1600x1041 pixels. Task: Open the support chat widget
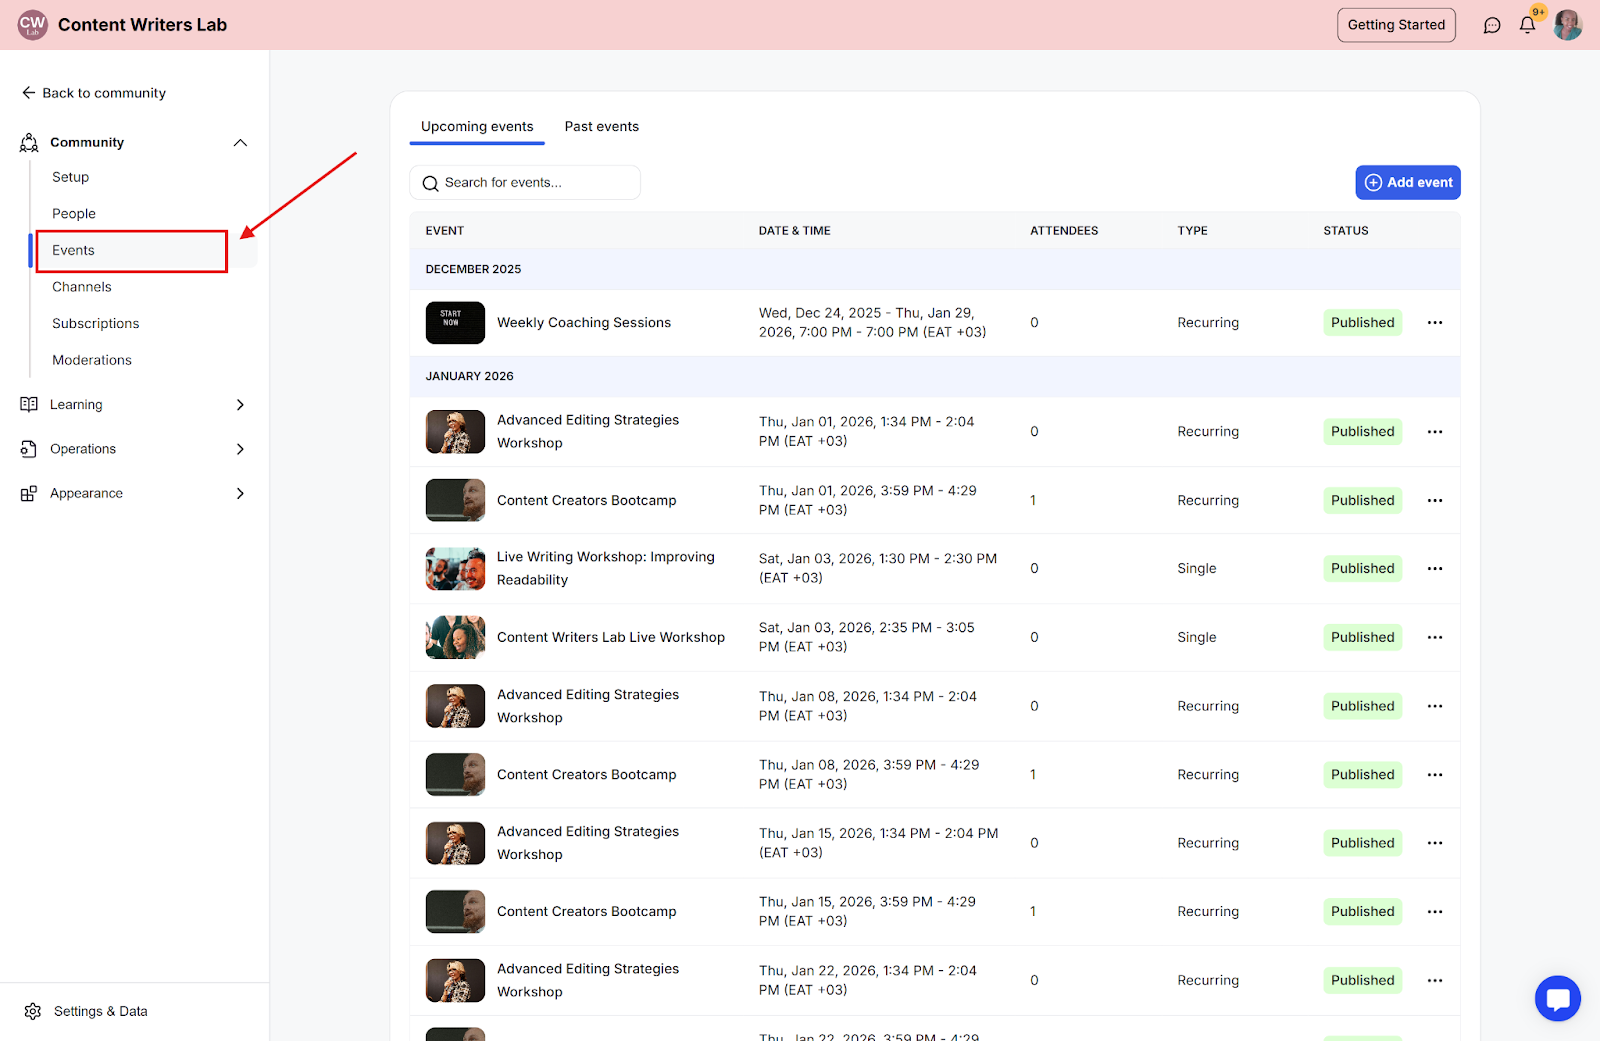(1557, 998)
